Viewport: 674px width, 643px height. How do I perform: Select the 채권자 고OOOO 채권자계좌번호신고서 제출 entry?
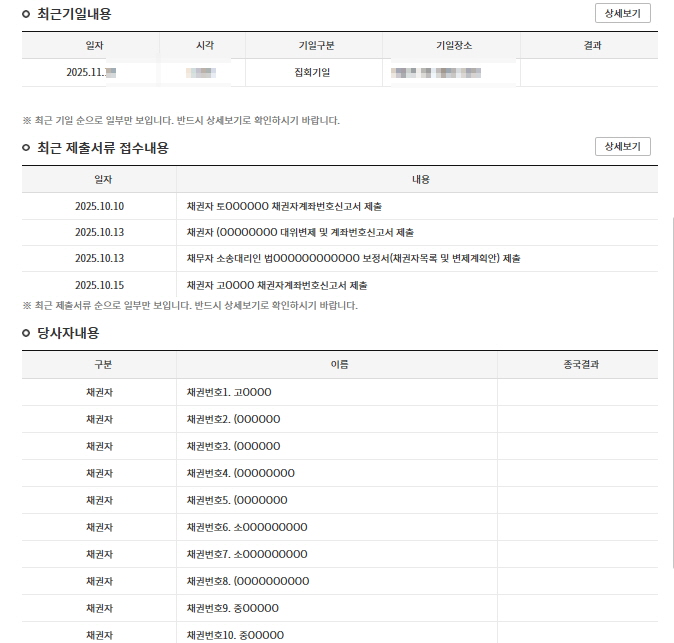284,285
